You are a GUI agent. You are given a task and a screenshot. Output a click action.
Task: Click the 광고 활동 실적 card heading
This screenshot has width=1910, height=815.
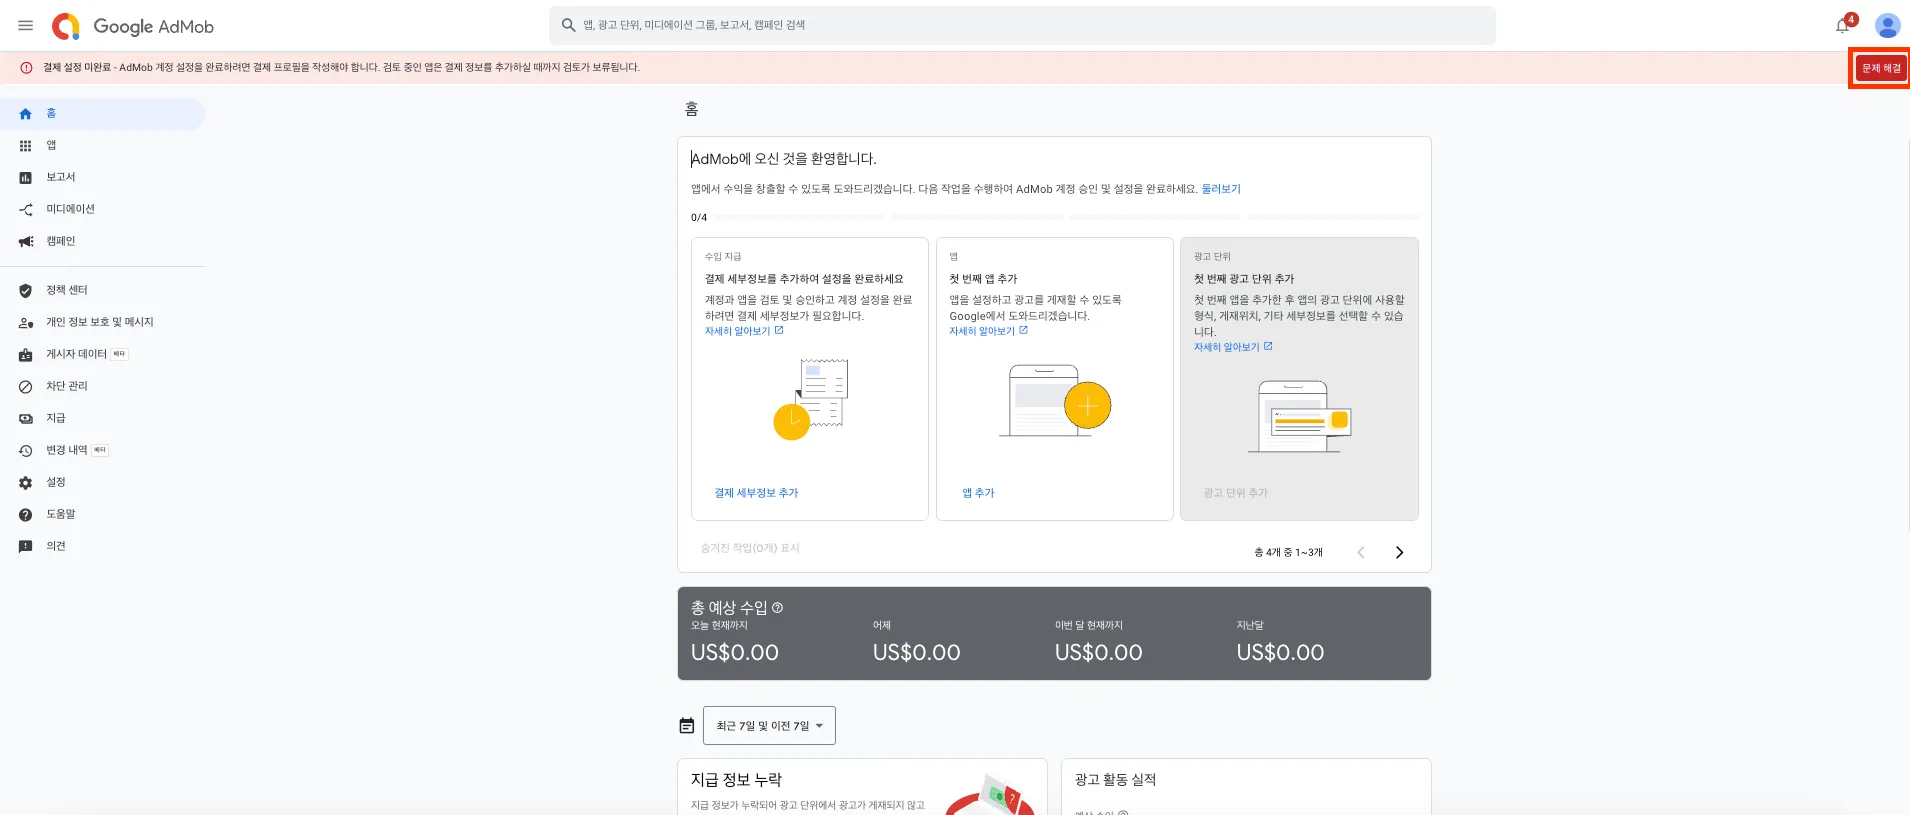1115,780
